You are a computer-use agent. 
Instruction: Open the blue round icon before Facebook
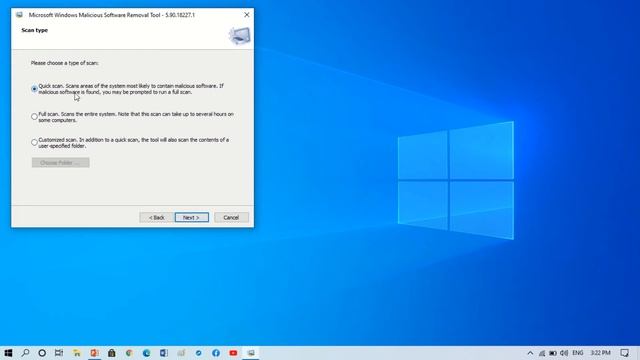pyautogui.click(x=198, y=353)
